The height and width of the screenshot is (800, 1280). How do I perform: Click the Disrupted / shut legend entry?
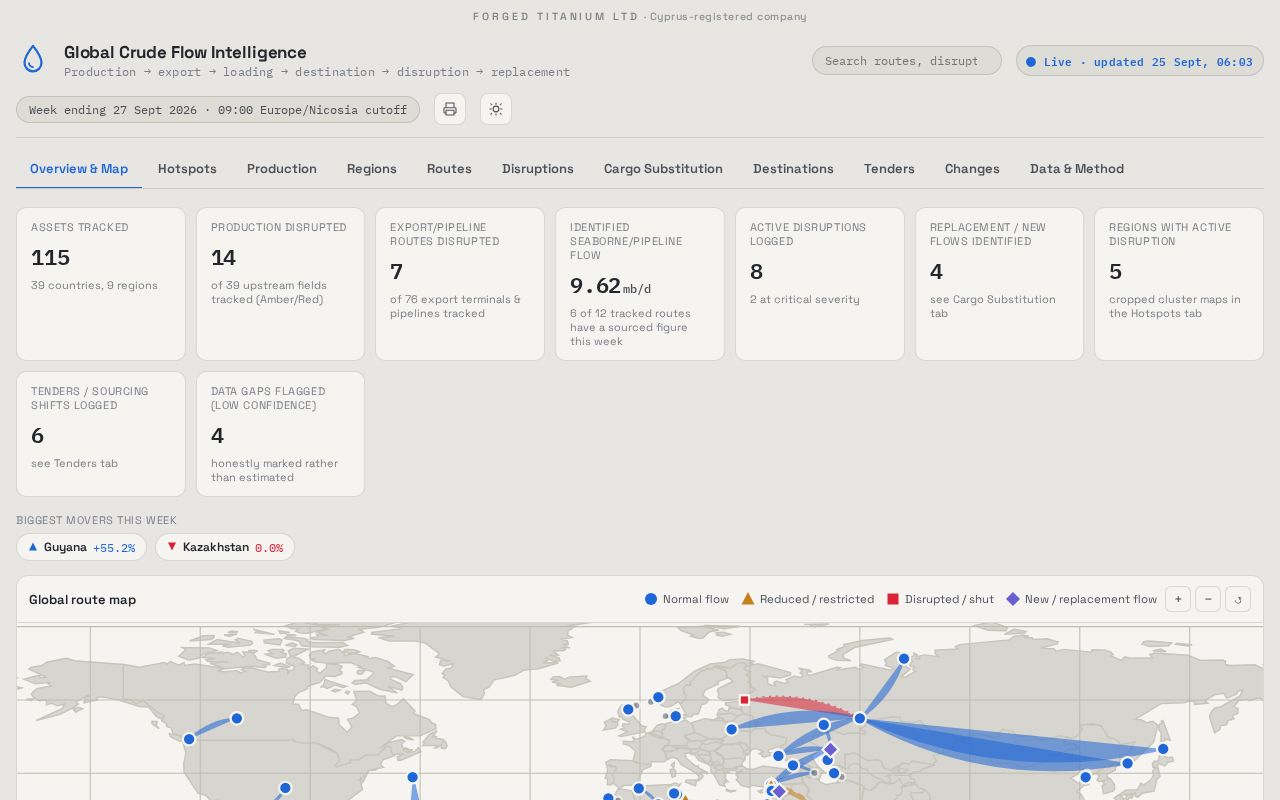tap(940, 599)
